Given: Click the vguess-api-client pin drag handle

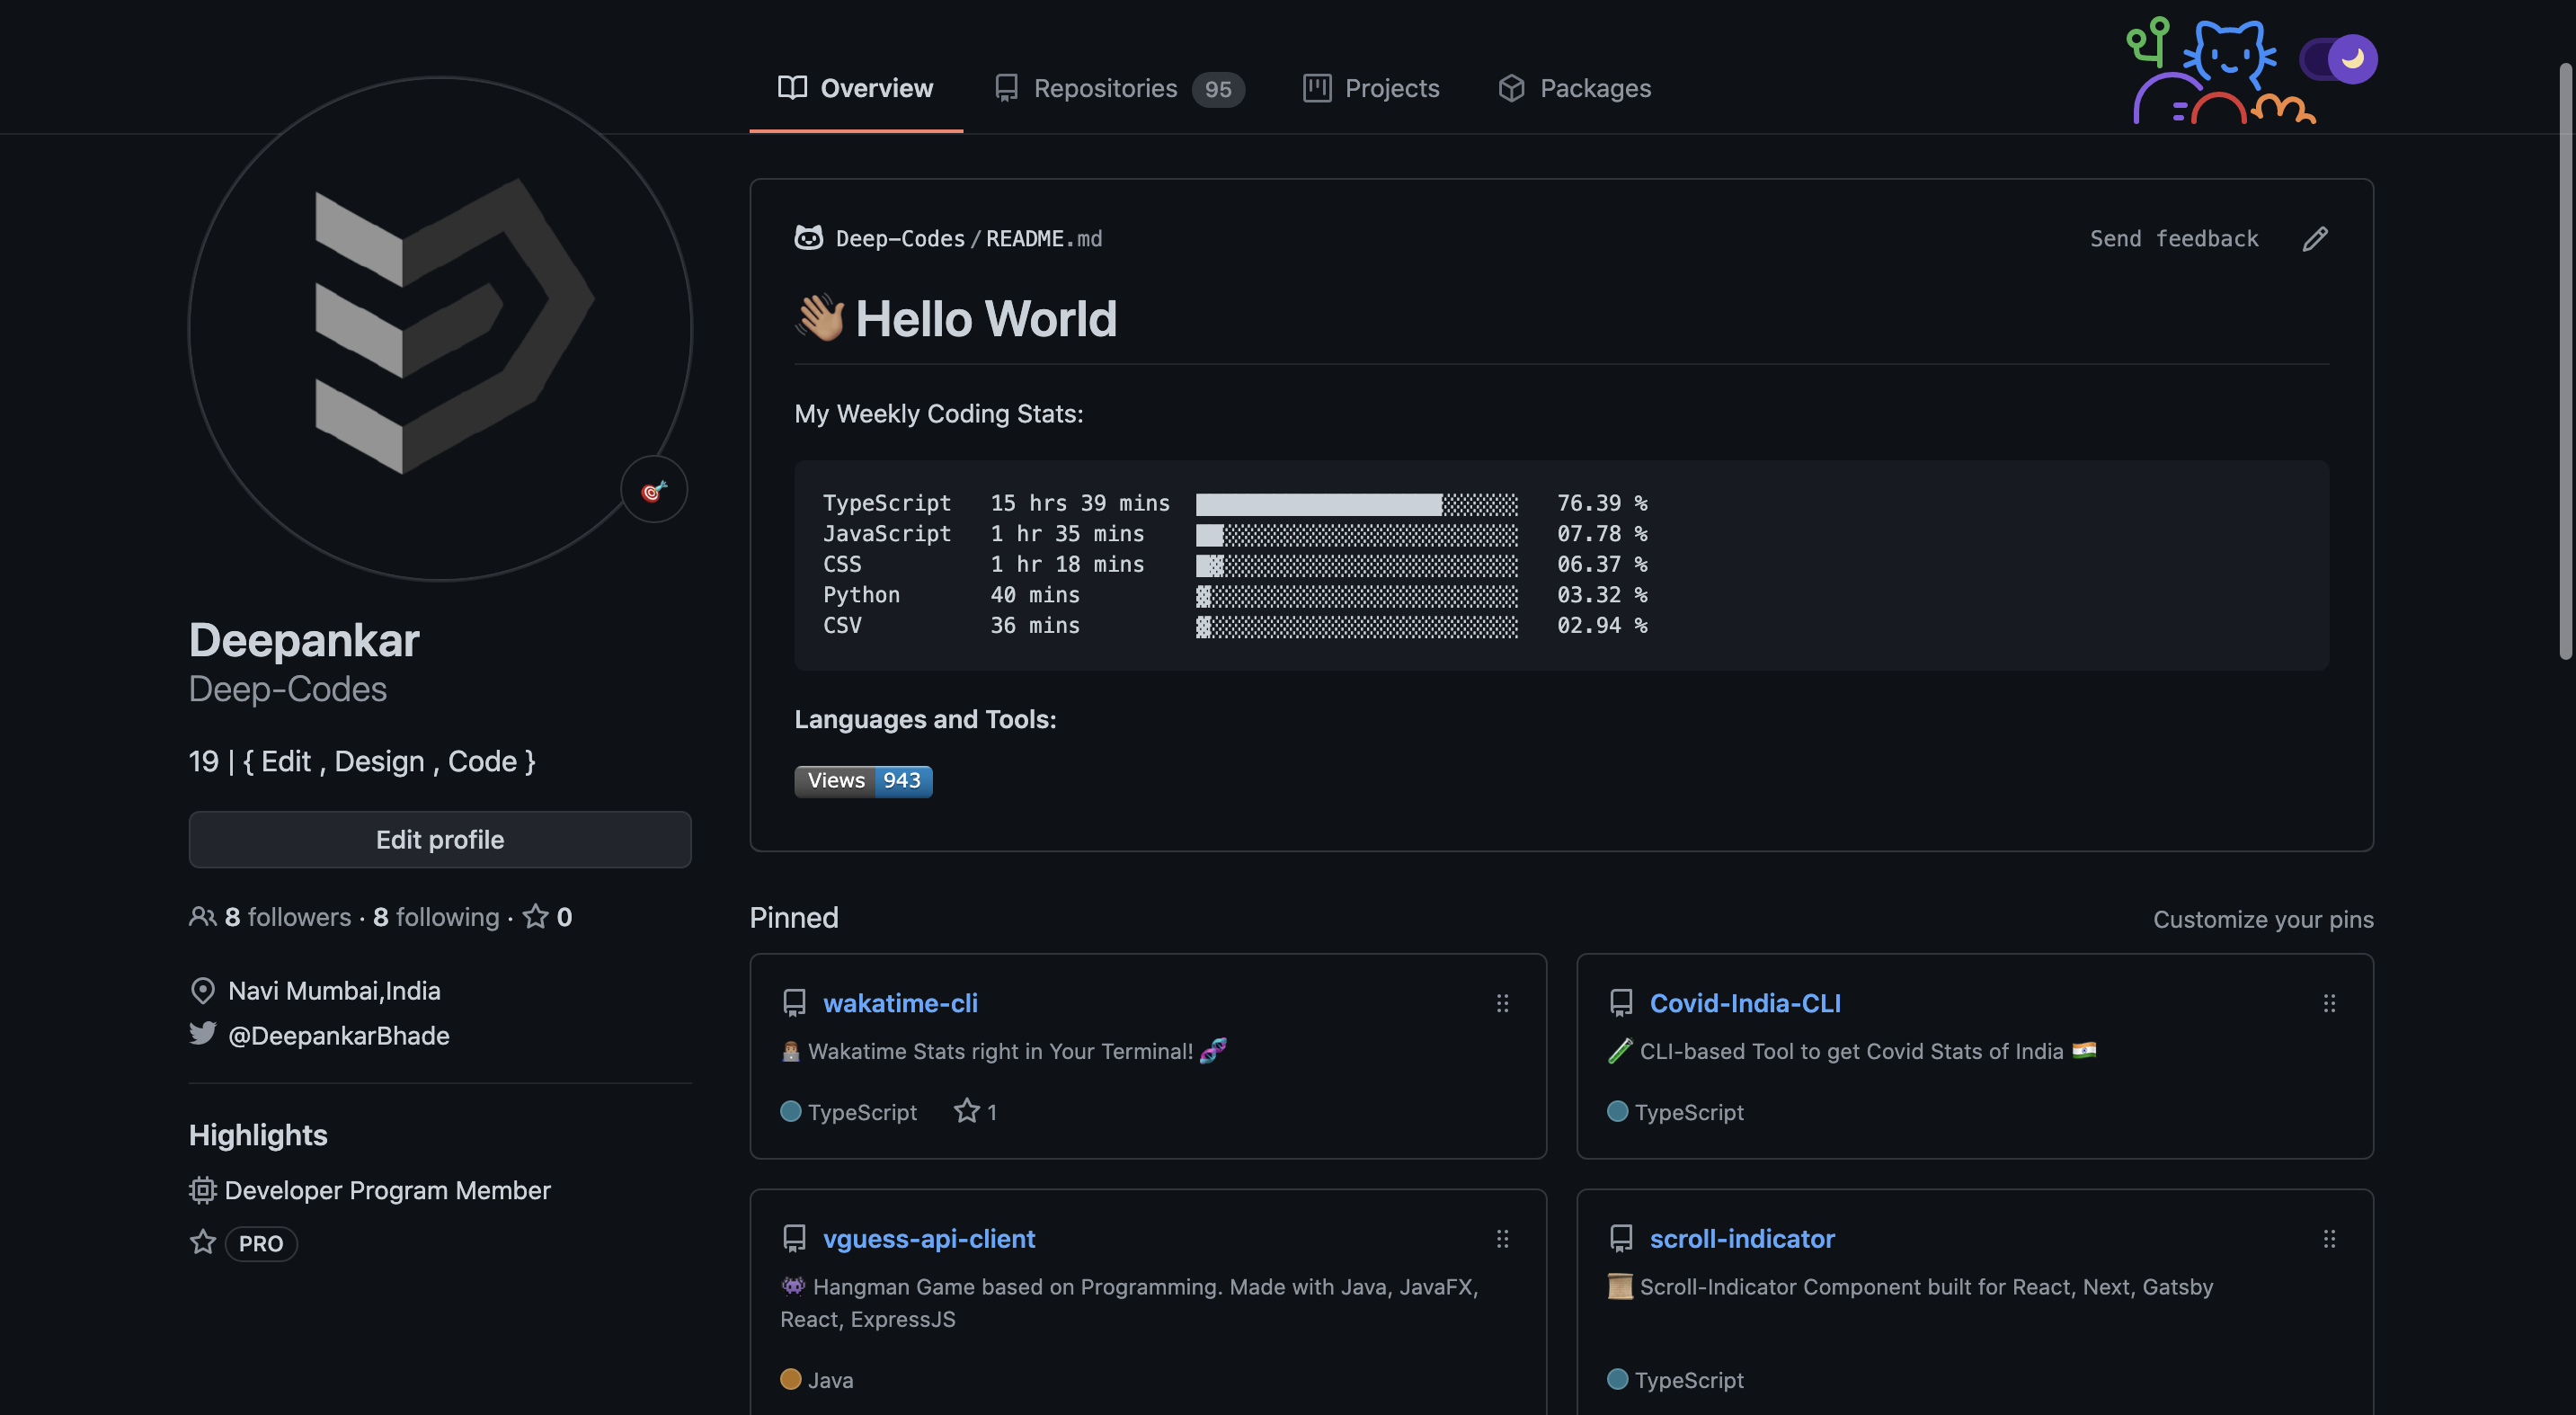Looking at the screenshot, I should (x=1502, y=1239).
